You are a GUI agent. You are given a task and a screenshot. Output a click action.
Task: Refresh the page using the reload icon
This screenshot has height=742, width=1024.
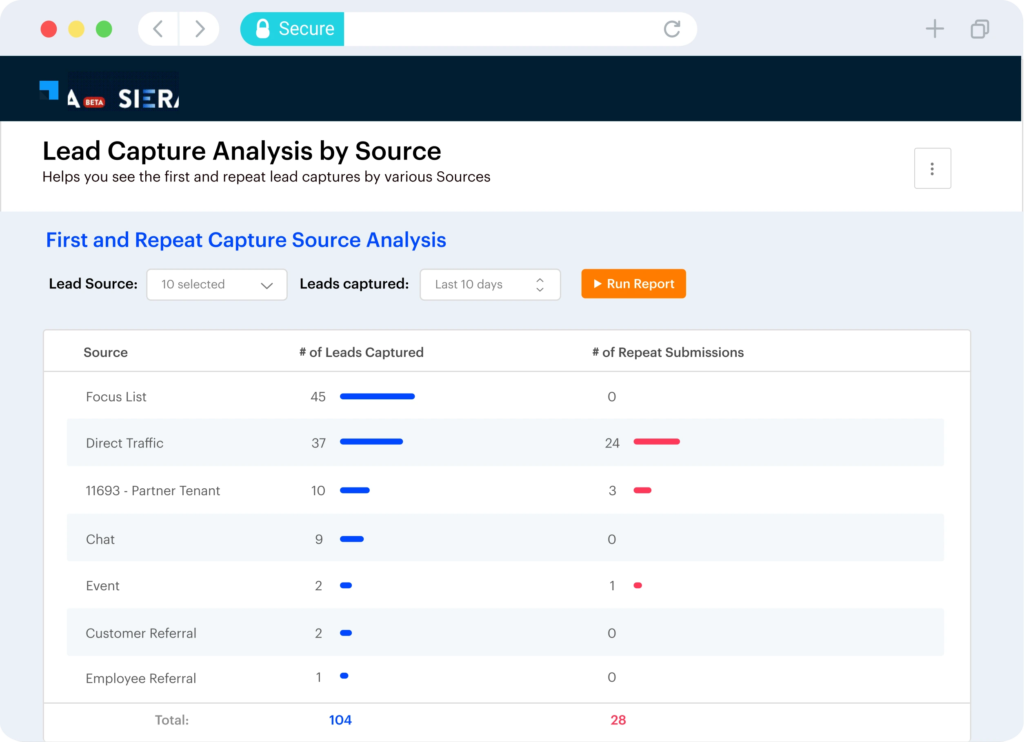click(671, 28)
